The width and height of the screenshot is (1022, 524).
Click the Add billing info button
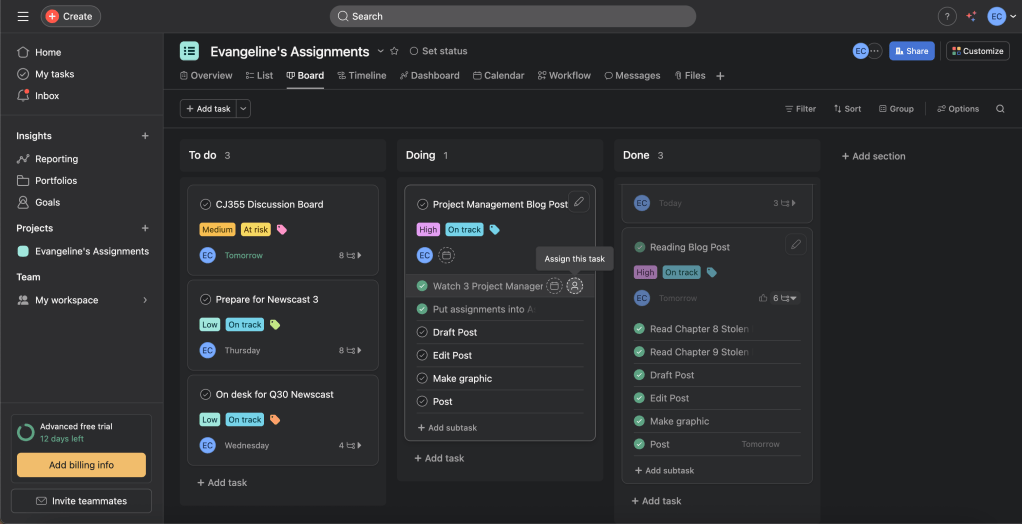[x=81, y=465]
